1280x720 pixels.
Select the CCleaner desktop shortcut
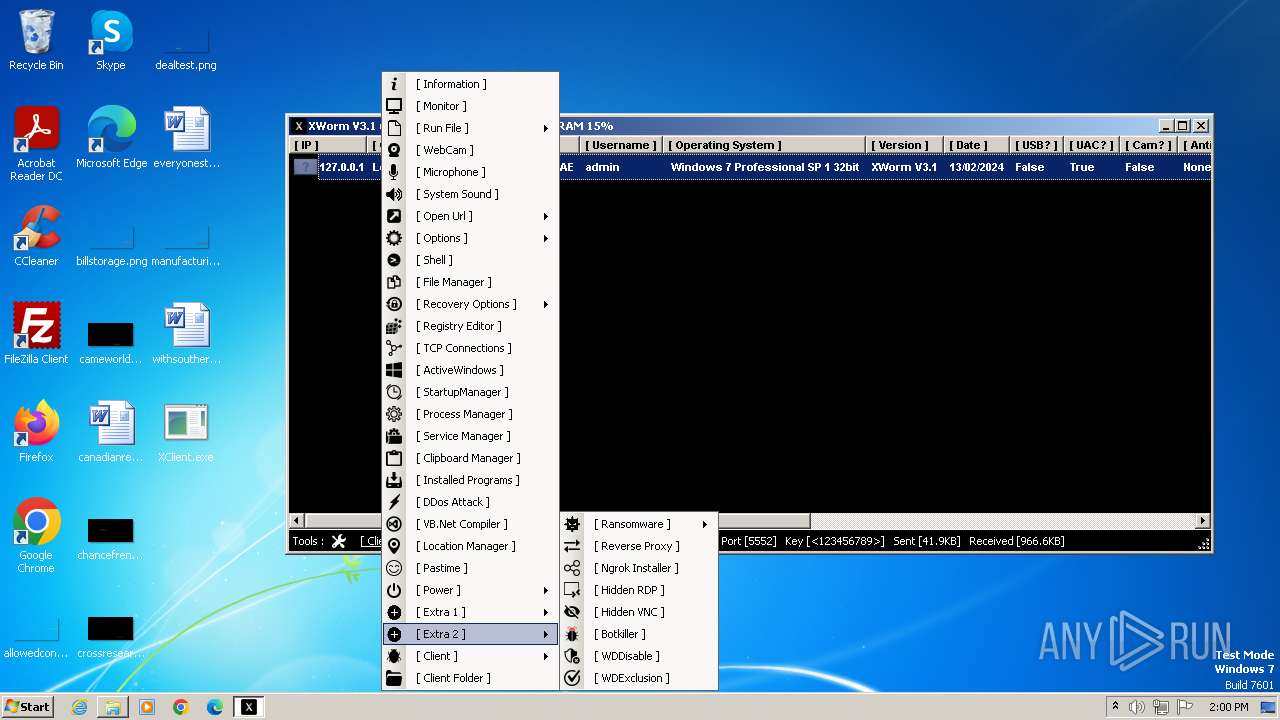click(x=36, y=237)
